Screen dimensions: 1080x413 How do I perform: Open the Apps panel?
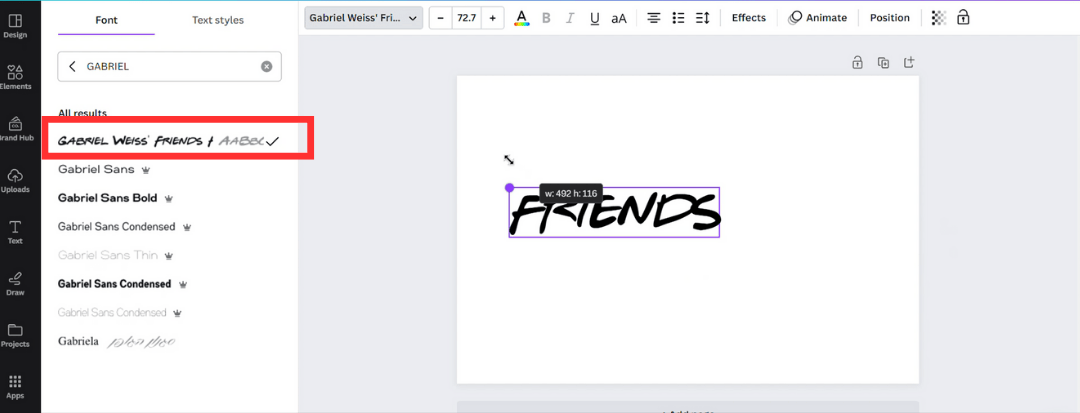15,385
